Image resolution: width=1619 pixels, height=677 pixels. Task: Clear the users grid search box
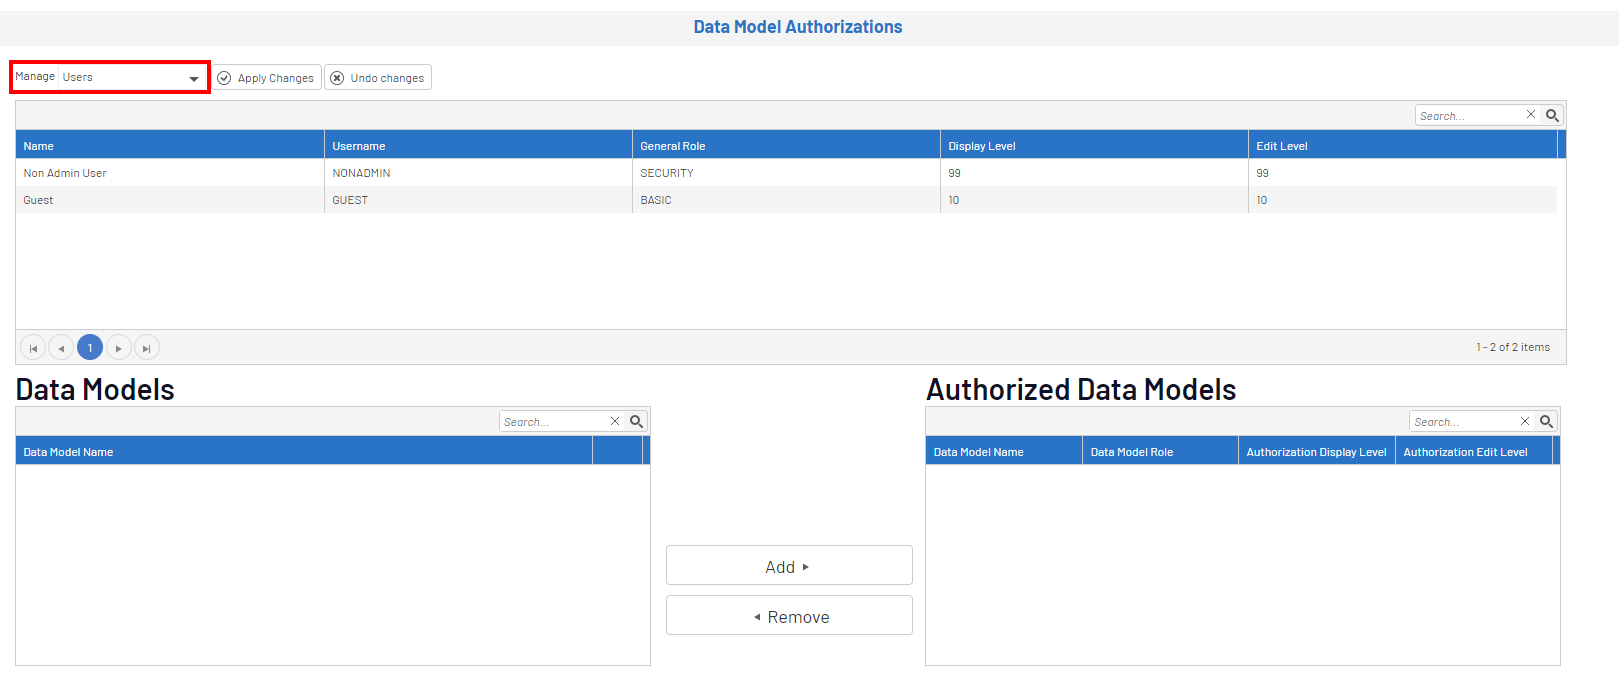1530,115
